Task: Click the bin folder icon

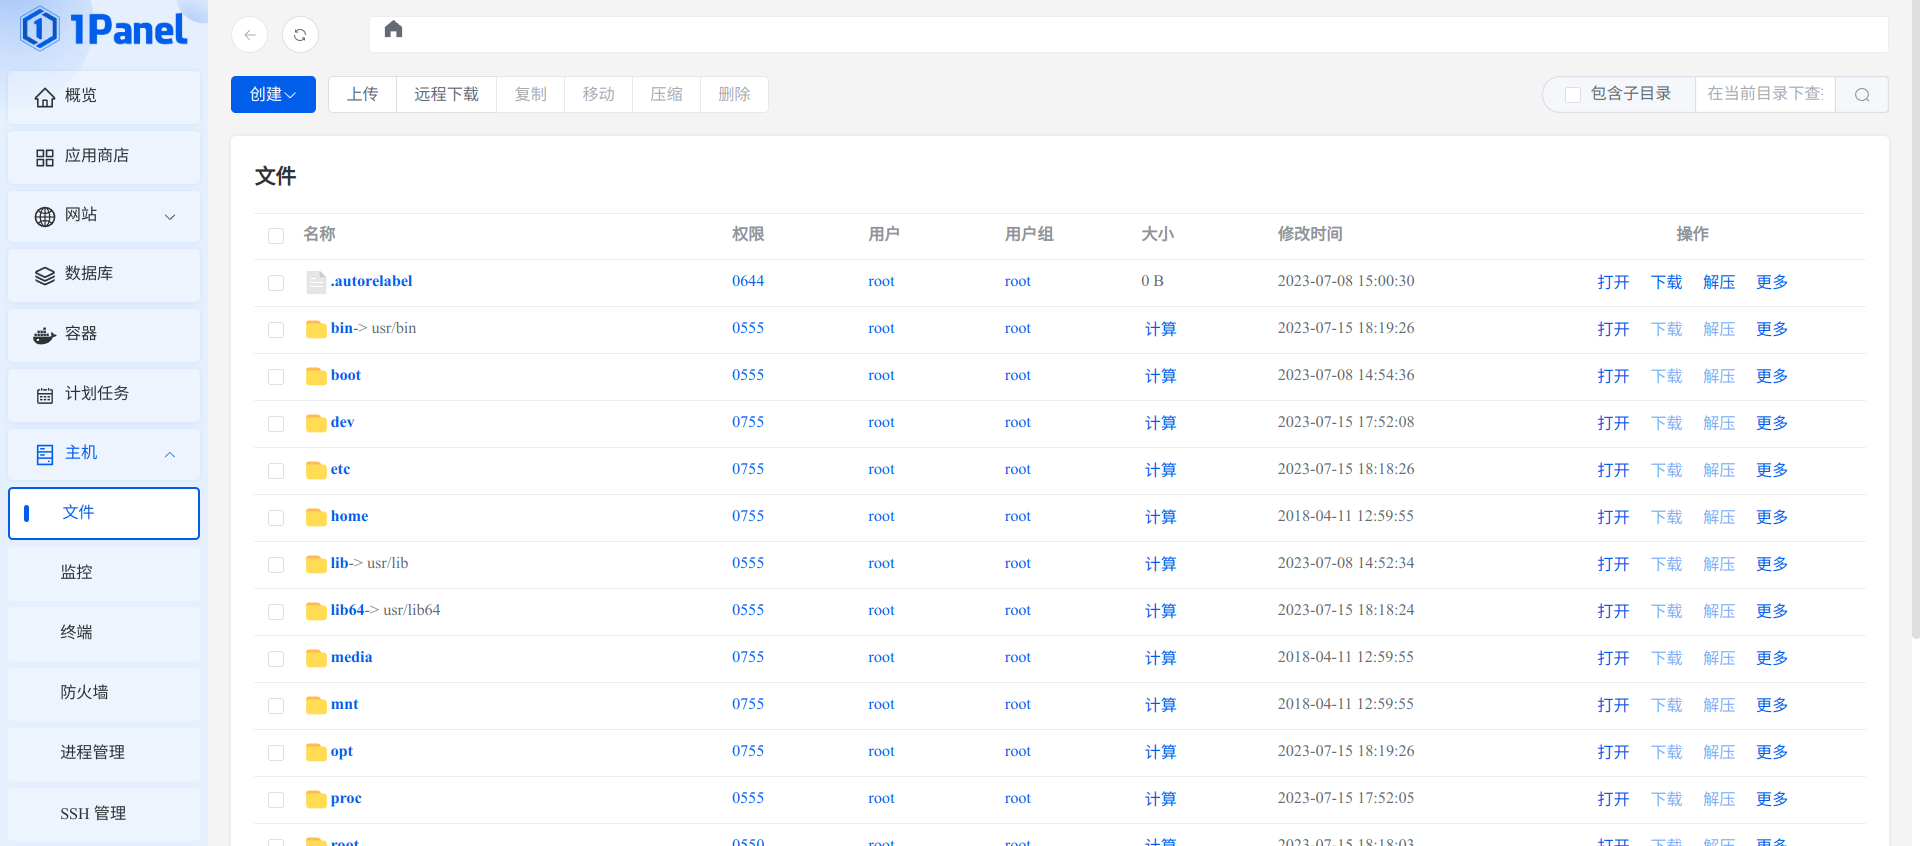Action: point(316,329)
